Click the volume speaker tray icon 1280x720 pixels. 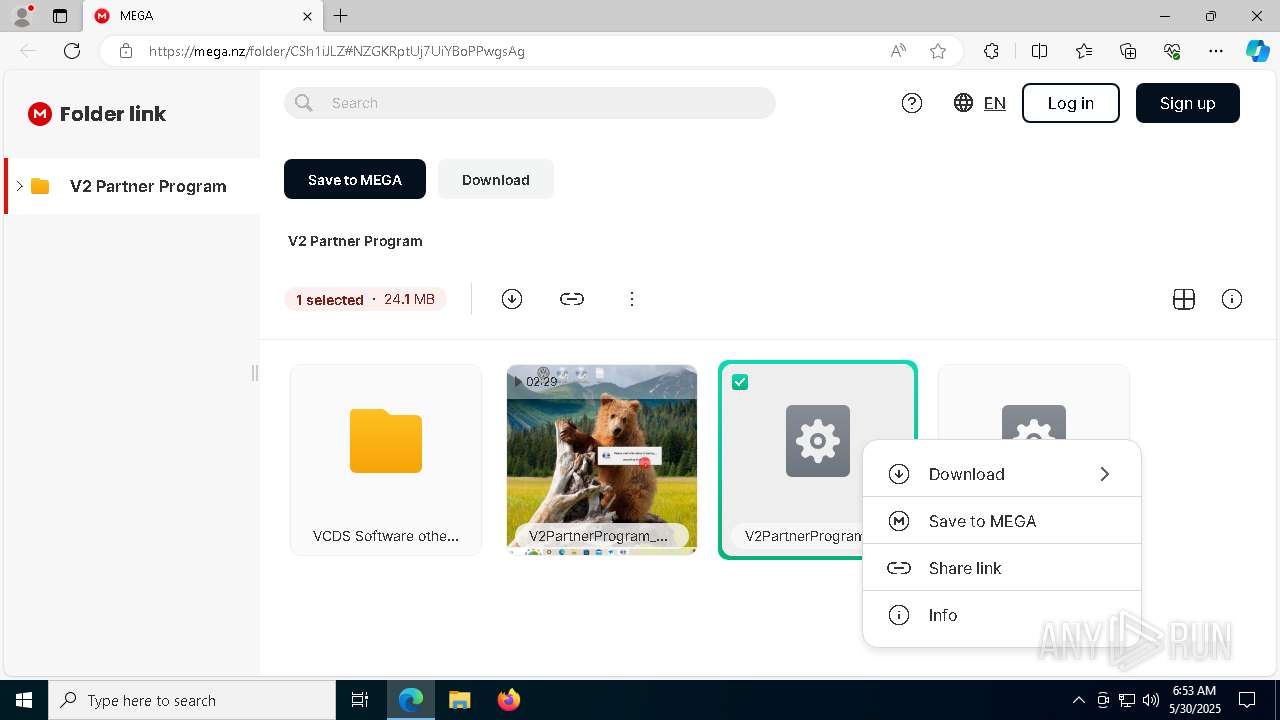point(1151,700)
